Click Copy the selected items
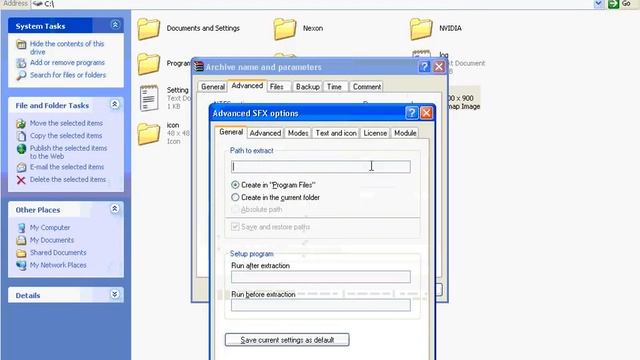640x360 pixels. click(x=66, y=136)
